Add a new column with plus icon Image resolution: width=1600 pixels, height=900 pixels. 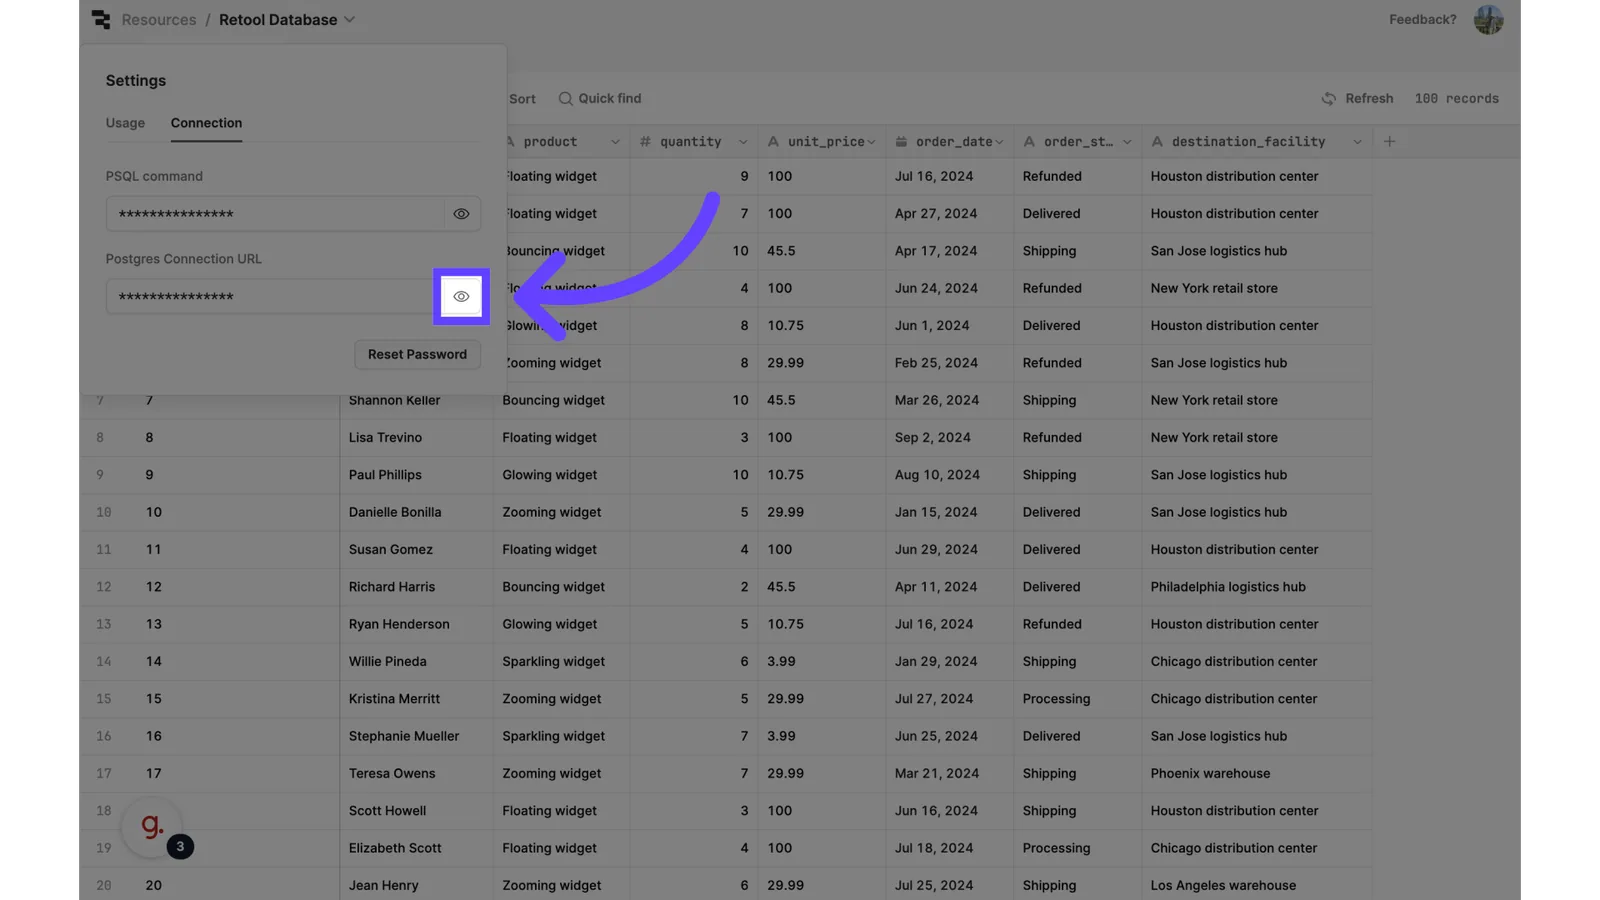(1389, 141)
